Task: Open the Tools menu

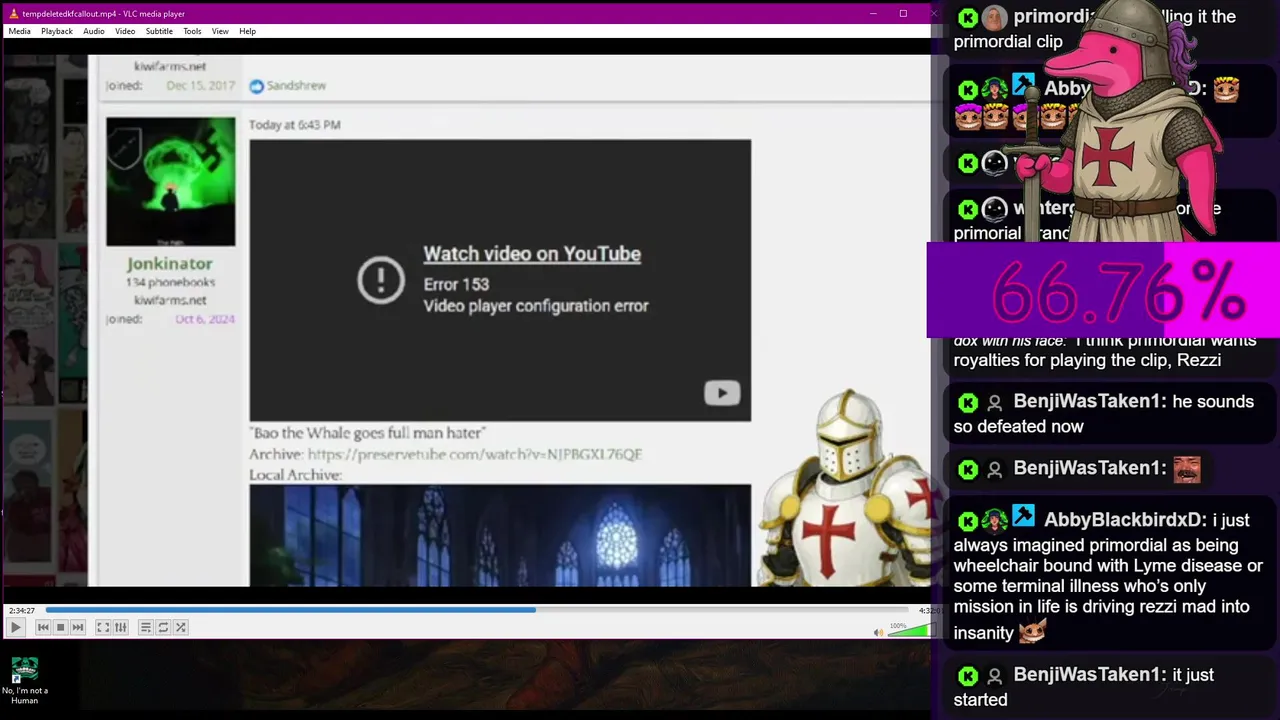Action: (x=192, y=31)
